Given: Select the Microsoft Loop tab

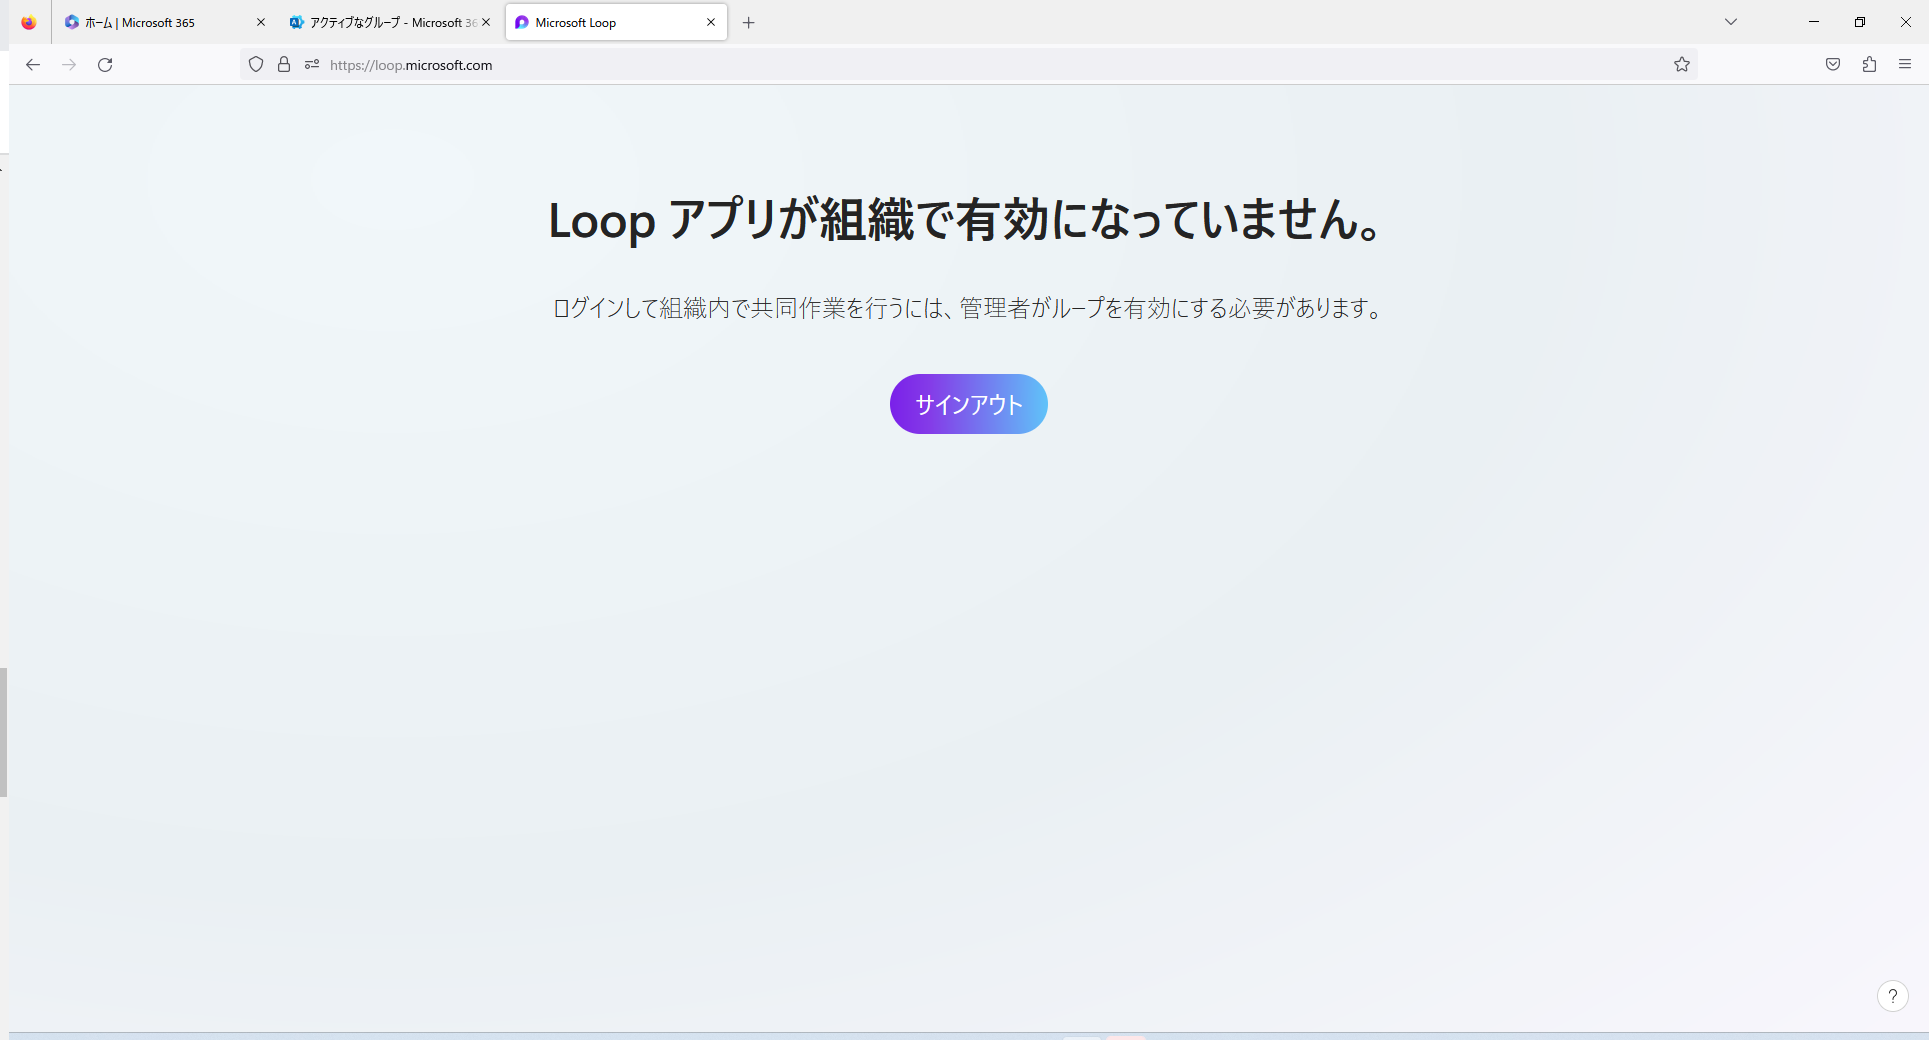Looking at the screenshot, I should (616, 22).
